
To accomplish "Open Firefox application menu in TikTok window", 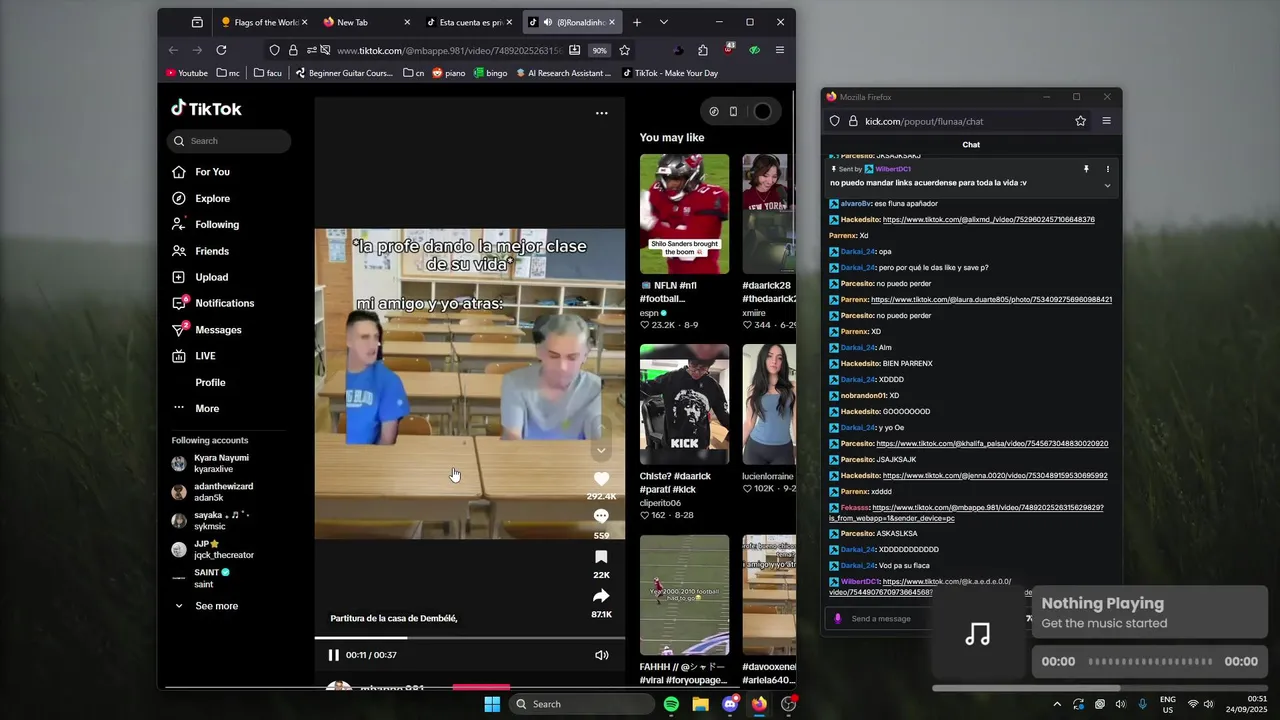I will (x=780, y=50).
